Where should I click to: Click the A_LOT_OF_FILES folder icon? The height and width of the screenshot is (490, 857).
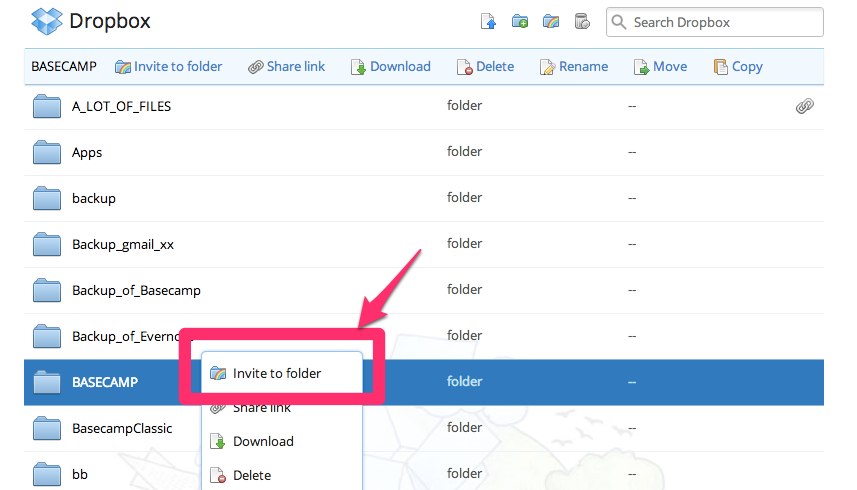46,106
